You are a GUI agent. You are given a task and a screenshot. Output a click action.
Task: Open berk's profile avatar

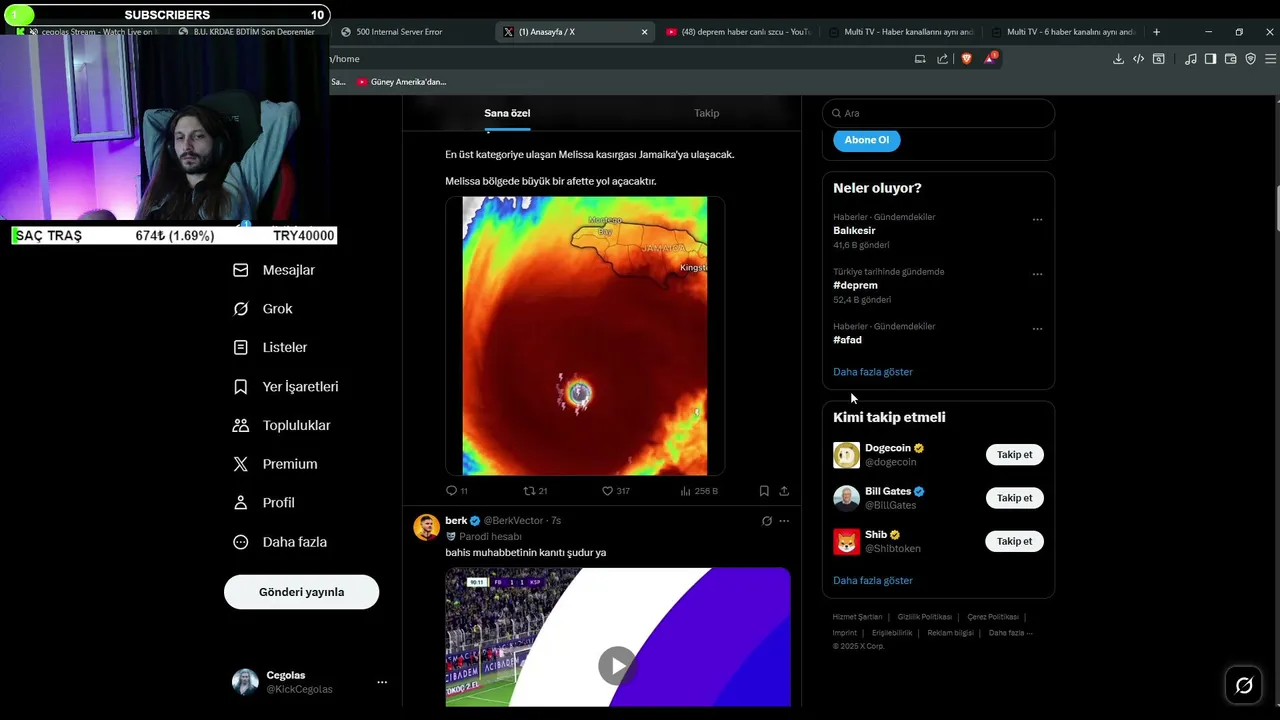pyautogui.click(x=426, y=527)
